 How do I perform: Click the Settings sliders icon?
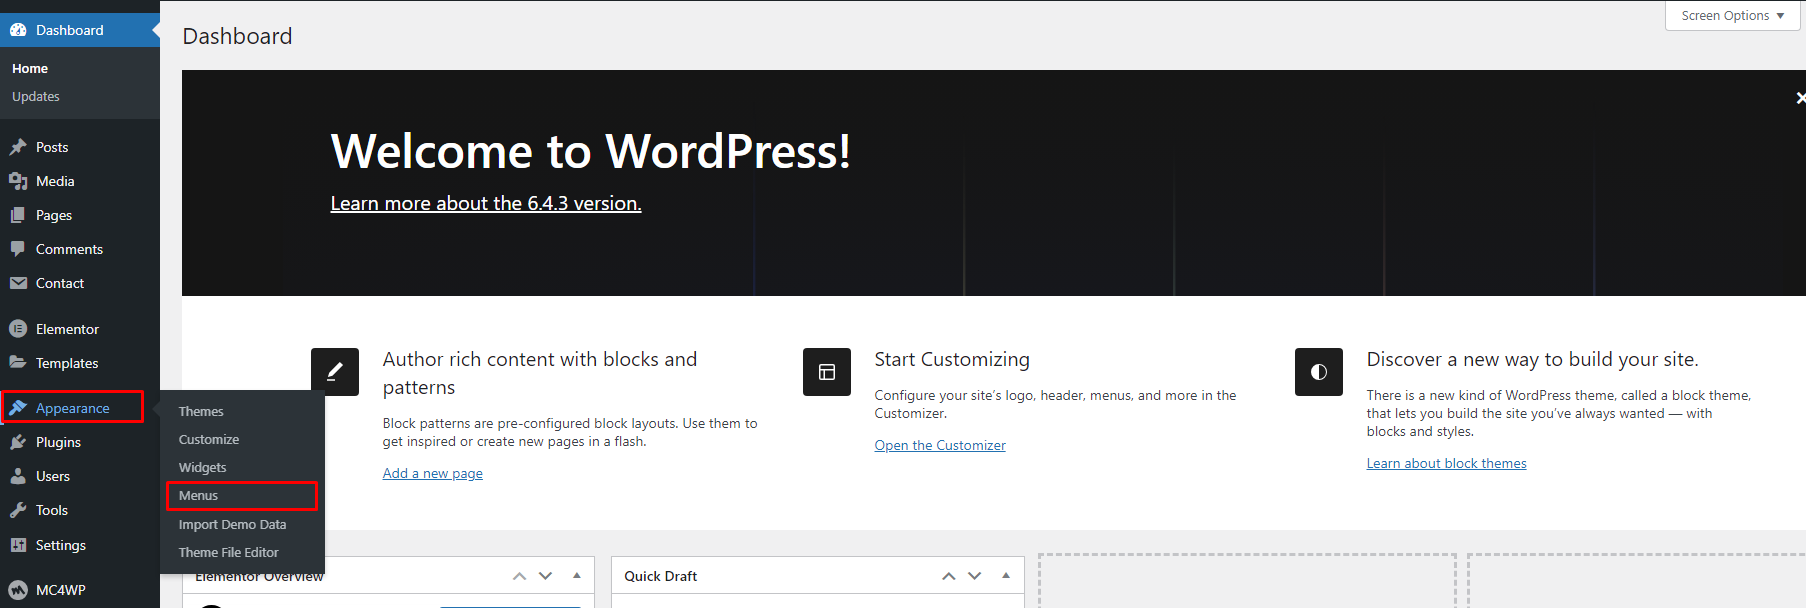pyautogui.click(x=18, y=545)
